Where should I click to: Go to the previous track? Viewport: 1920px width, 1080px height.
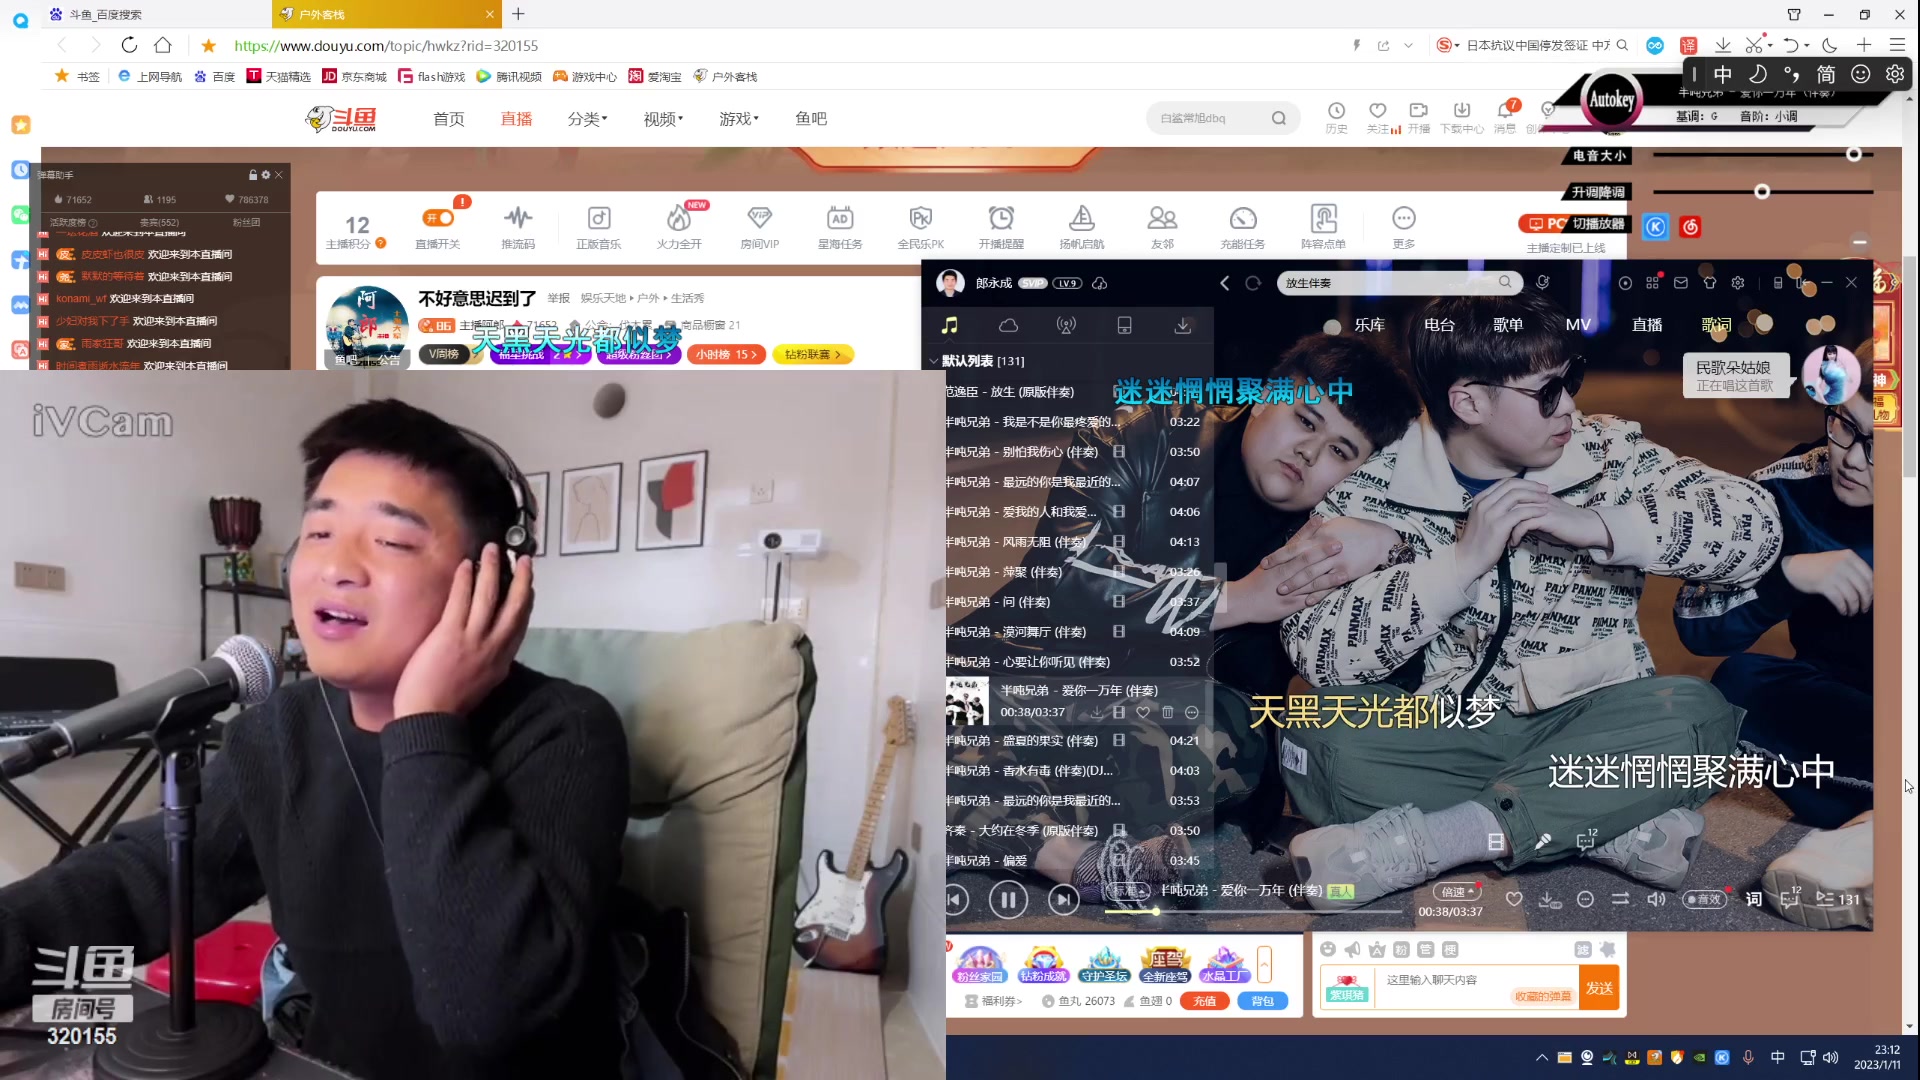click(956, 900)
